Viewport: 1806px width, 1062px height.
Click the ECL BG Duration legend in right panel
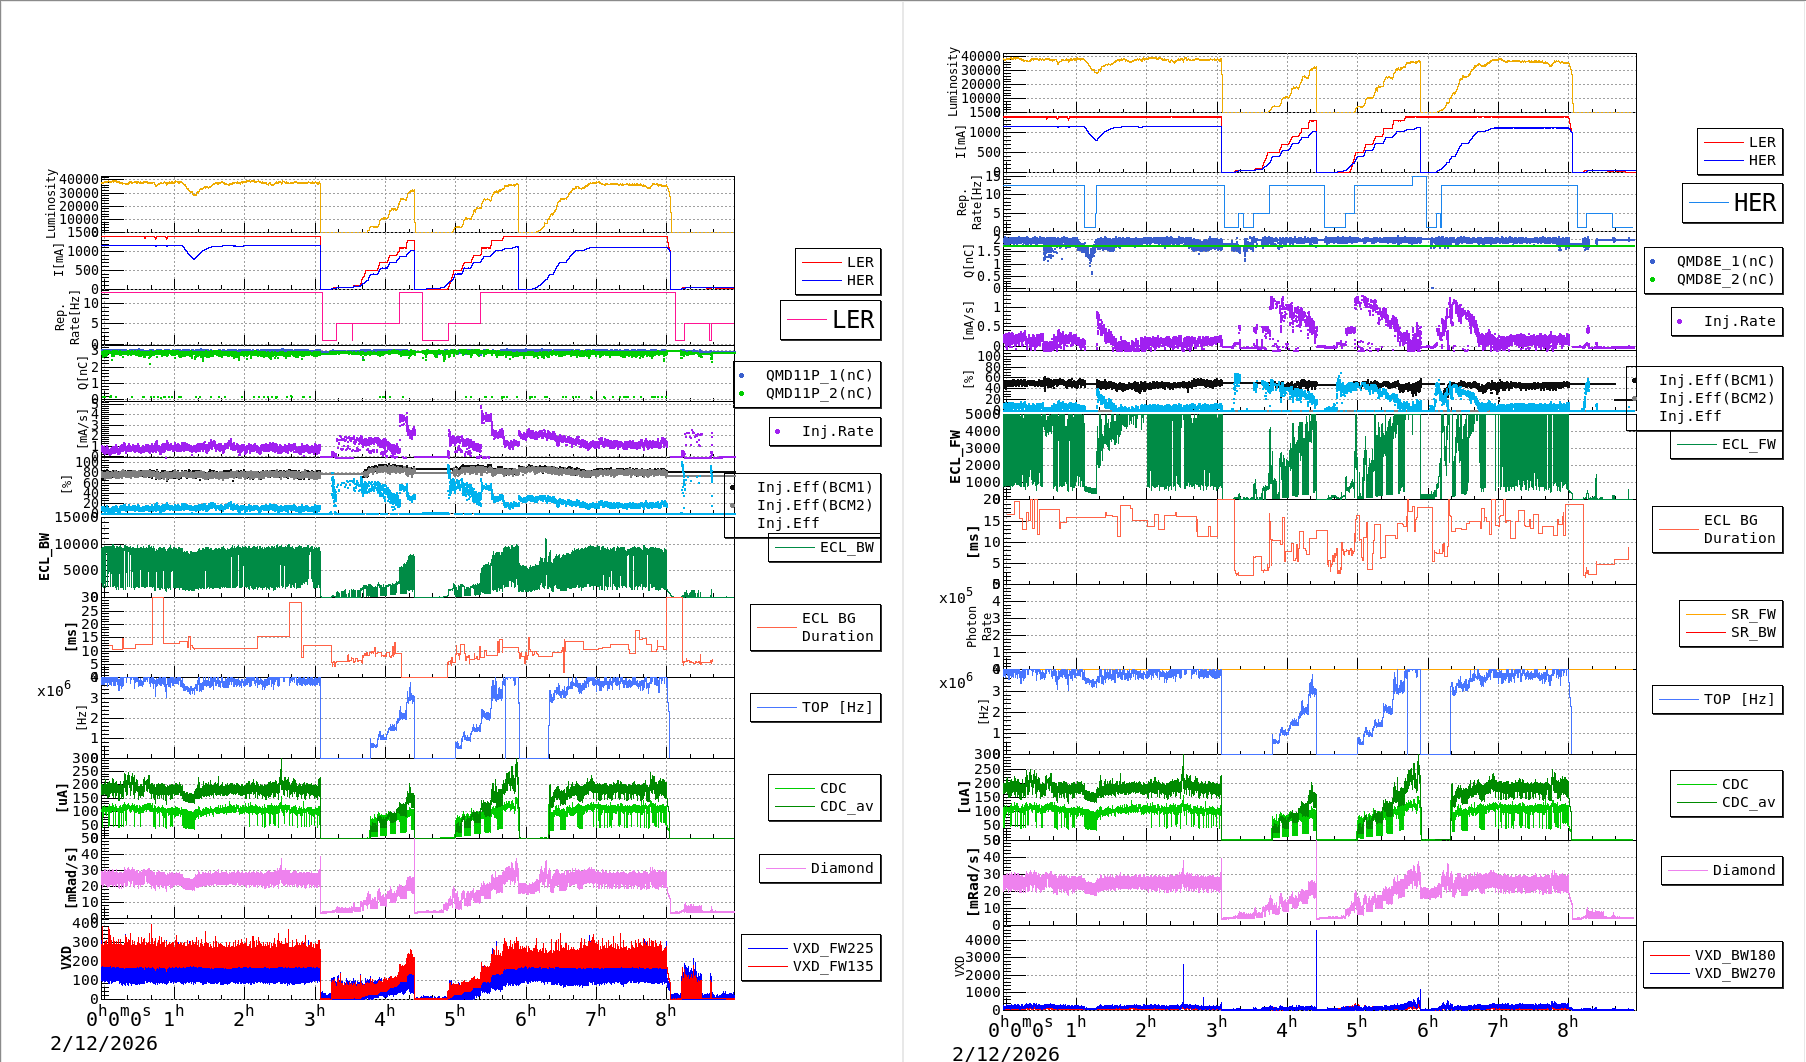click(x=1718, y=529)
